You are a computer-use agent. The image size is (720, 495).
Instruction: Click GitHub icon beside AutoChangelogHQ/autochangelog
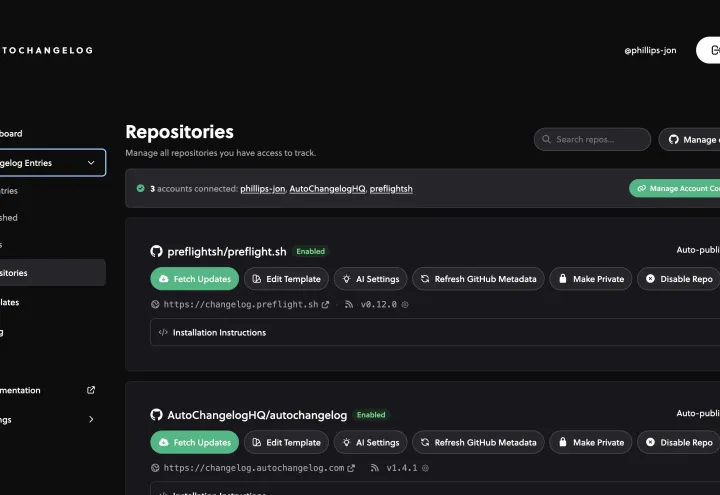pyautogui.click(x=156, y=415)
